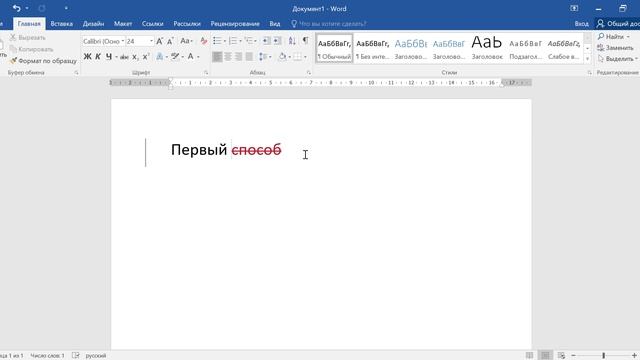Expand bullets list dropdown arrow
This screenshot has height=360, width=640.
click(224, 41)
